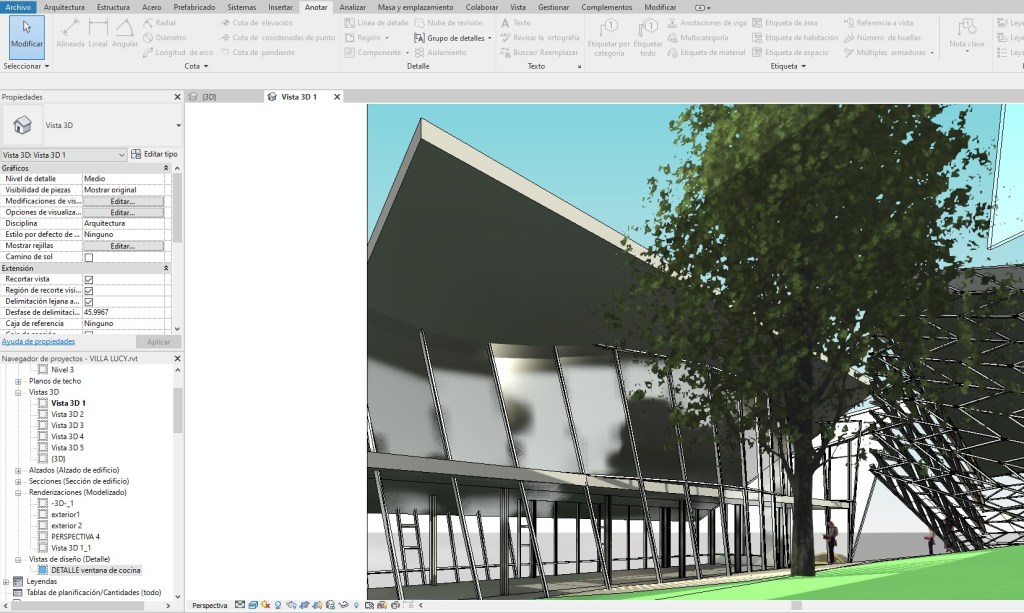This screenshot has height=613, width=1024.
Task: Collapse the Renderizaciones (Modelizado) node
Action: tap(18, 492)
